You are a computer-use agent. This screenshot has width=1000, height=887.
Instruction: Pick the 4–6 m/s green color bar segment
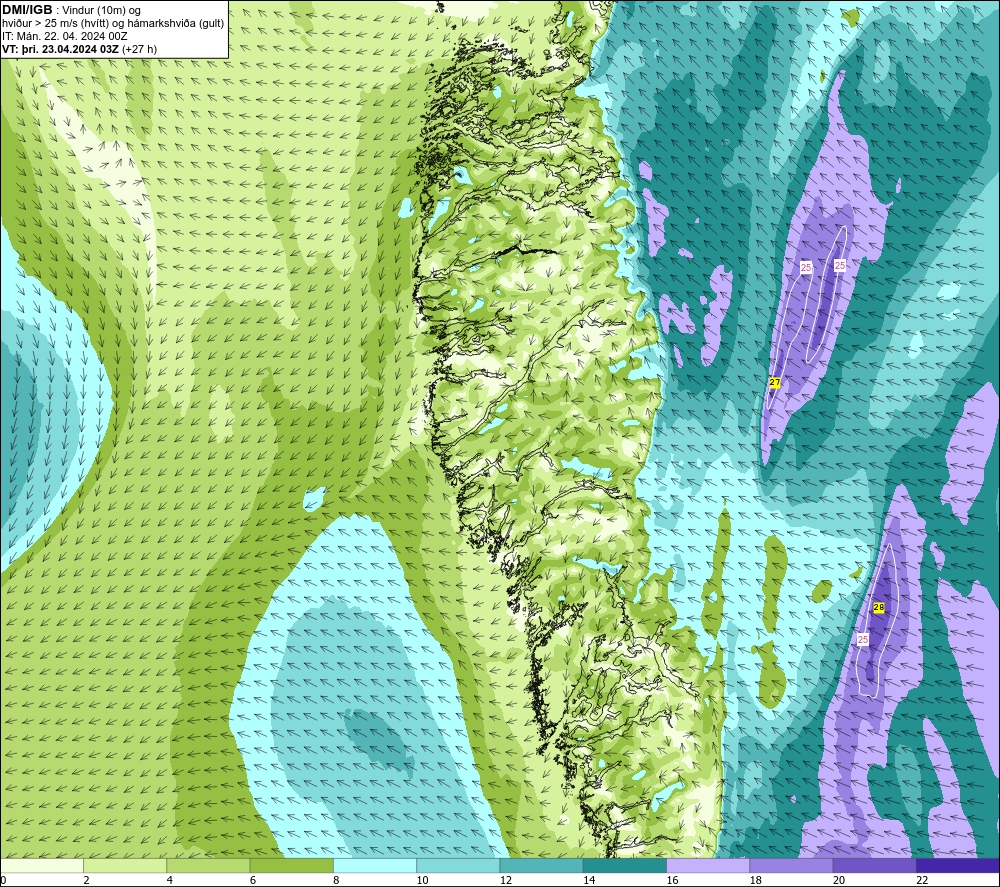(x=208, y=866)
